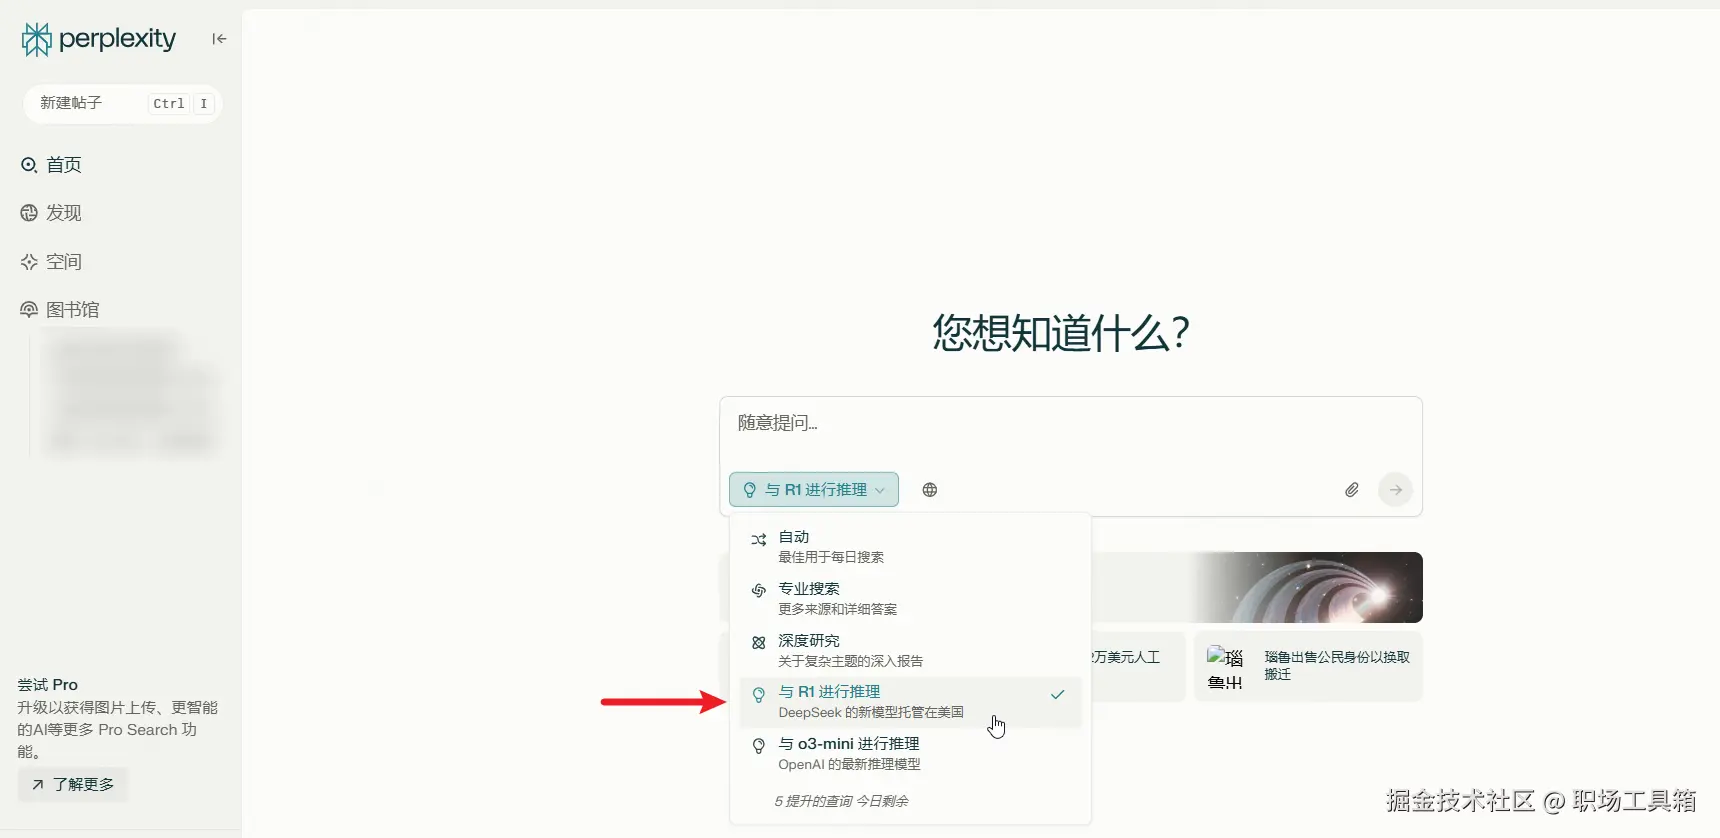Click the 关于复杂主题的深入报告 description
1720x838 pixels.
pyautogui.click(x=851, y=661)
